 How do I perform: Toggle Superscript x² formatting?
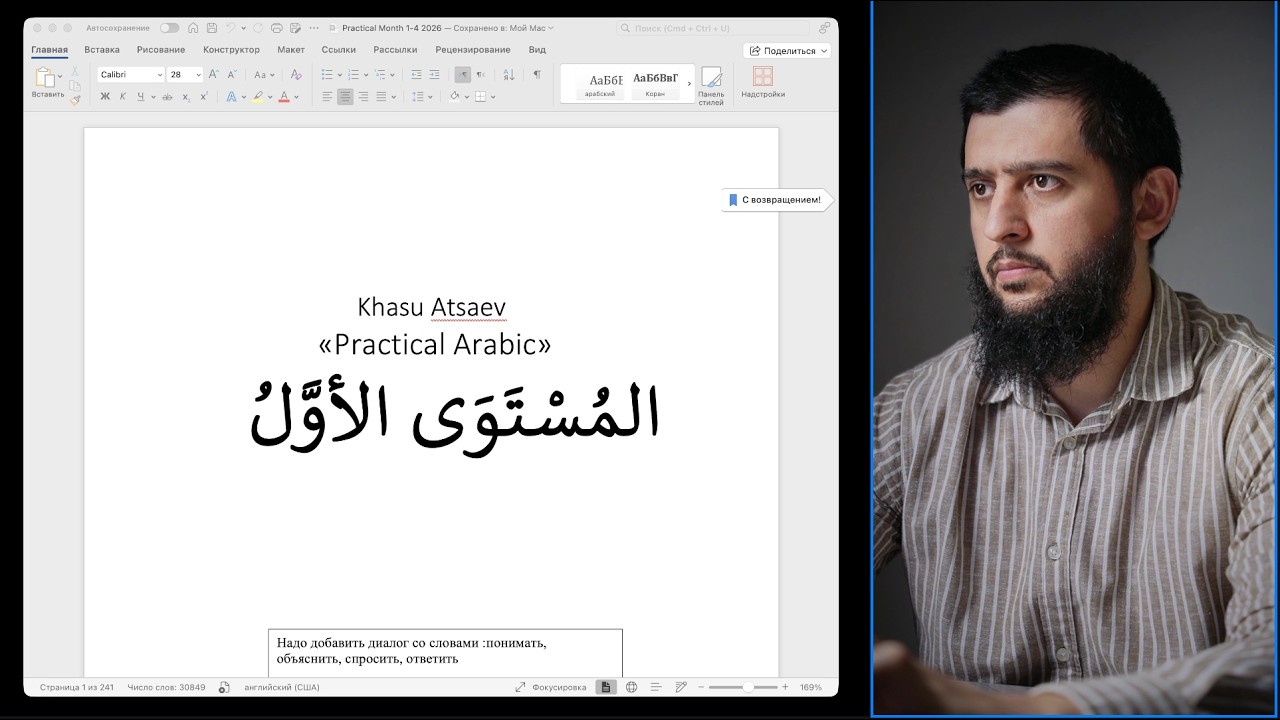[204, 97]
